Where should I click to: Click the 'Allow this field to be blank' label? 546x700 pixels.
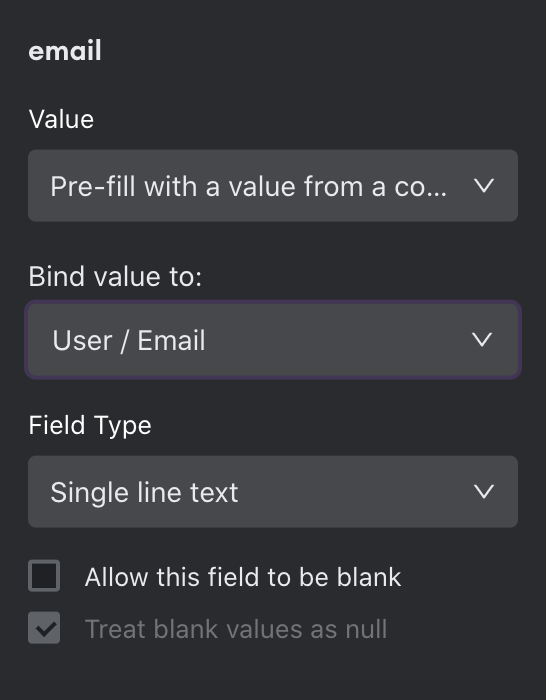(243, 577)
